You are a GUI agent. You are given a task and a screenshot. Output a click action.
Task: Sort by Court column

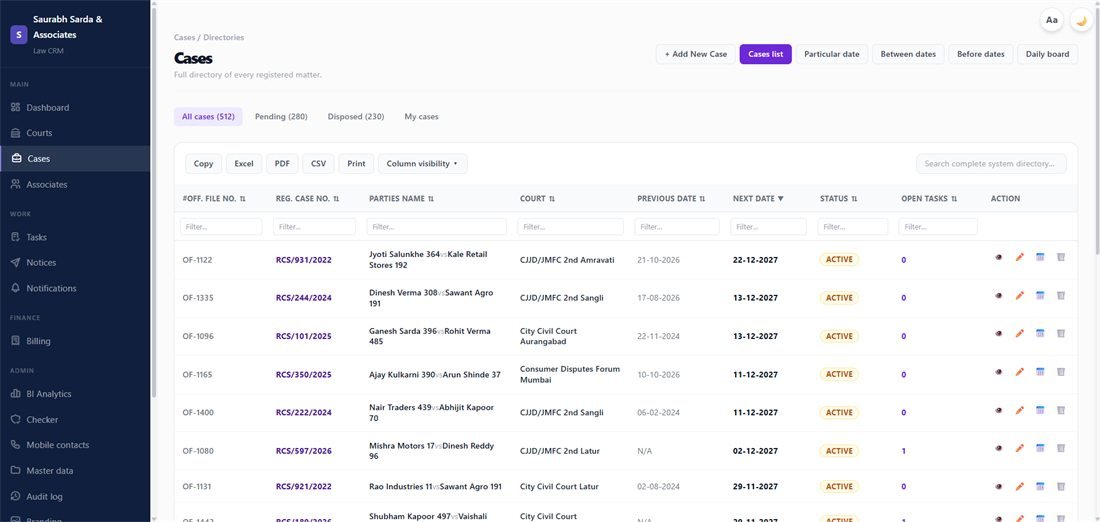pyautogui.click(x=537, y=199)
